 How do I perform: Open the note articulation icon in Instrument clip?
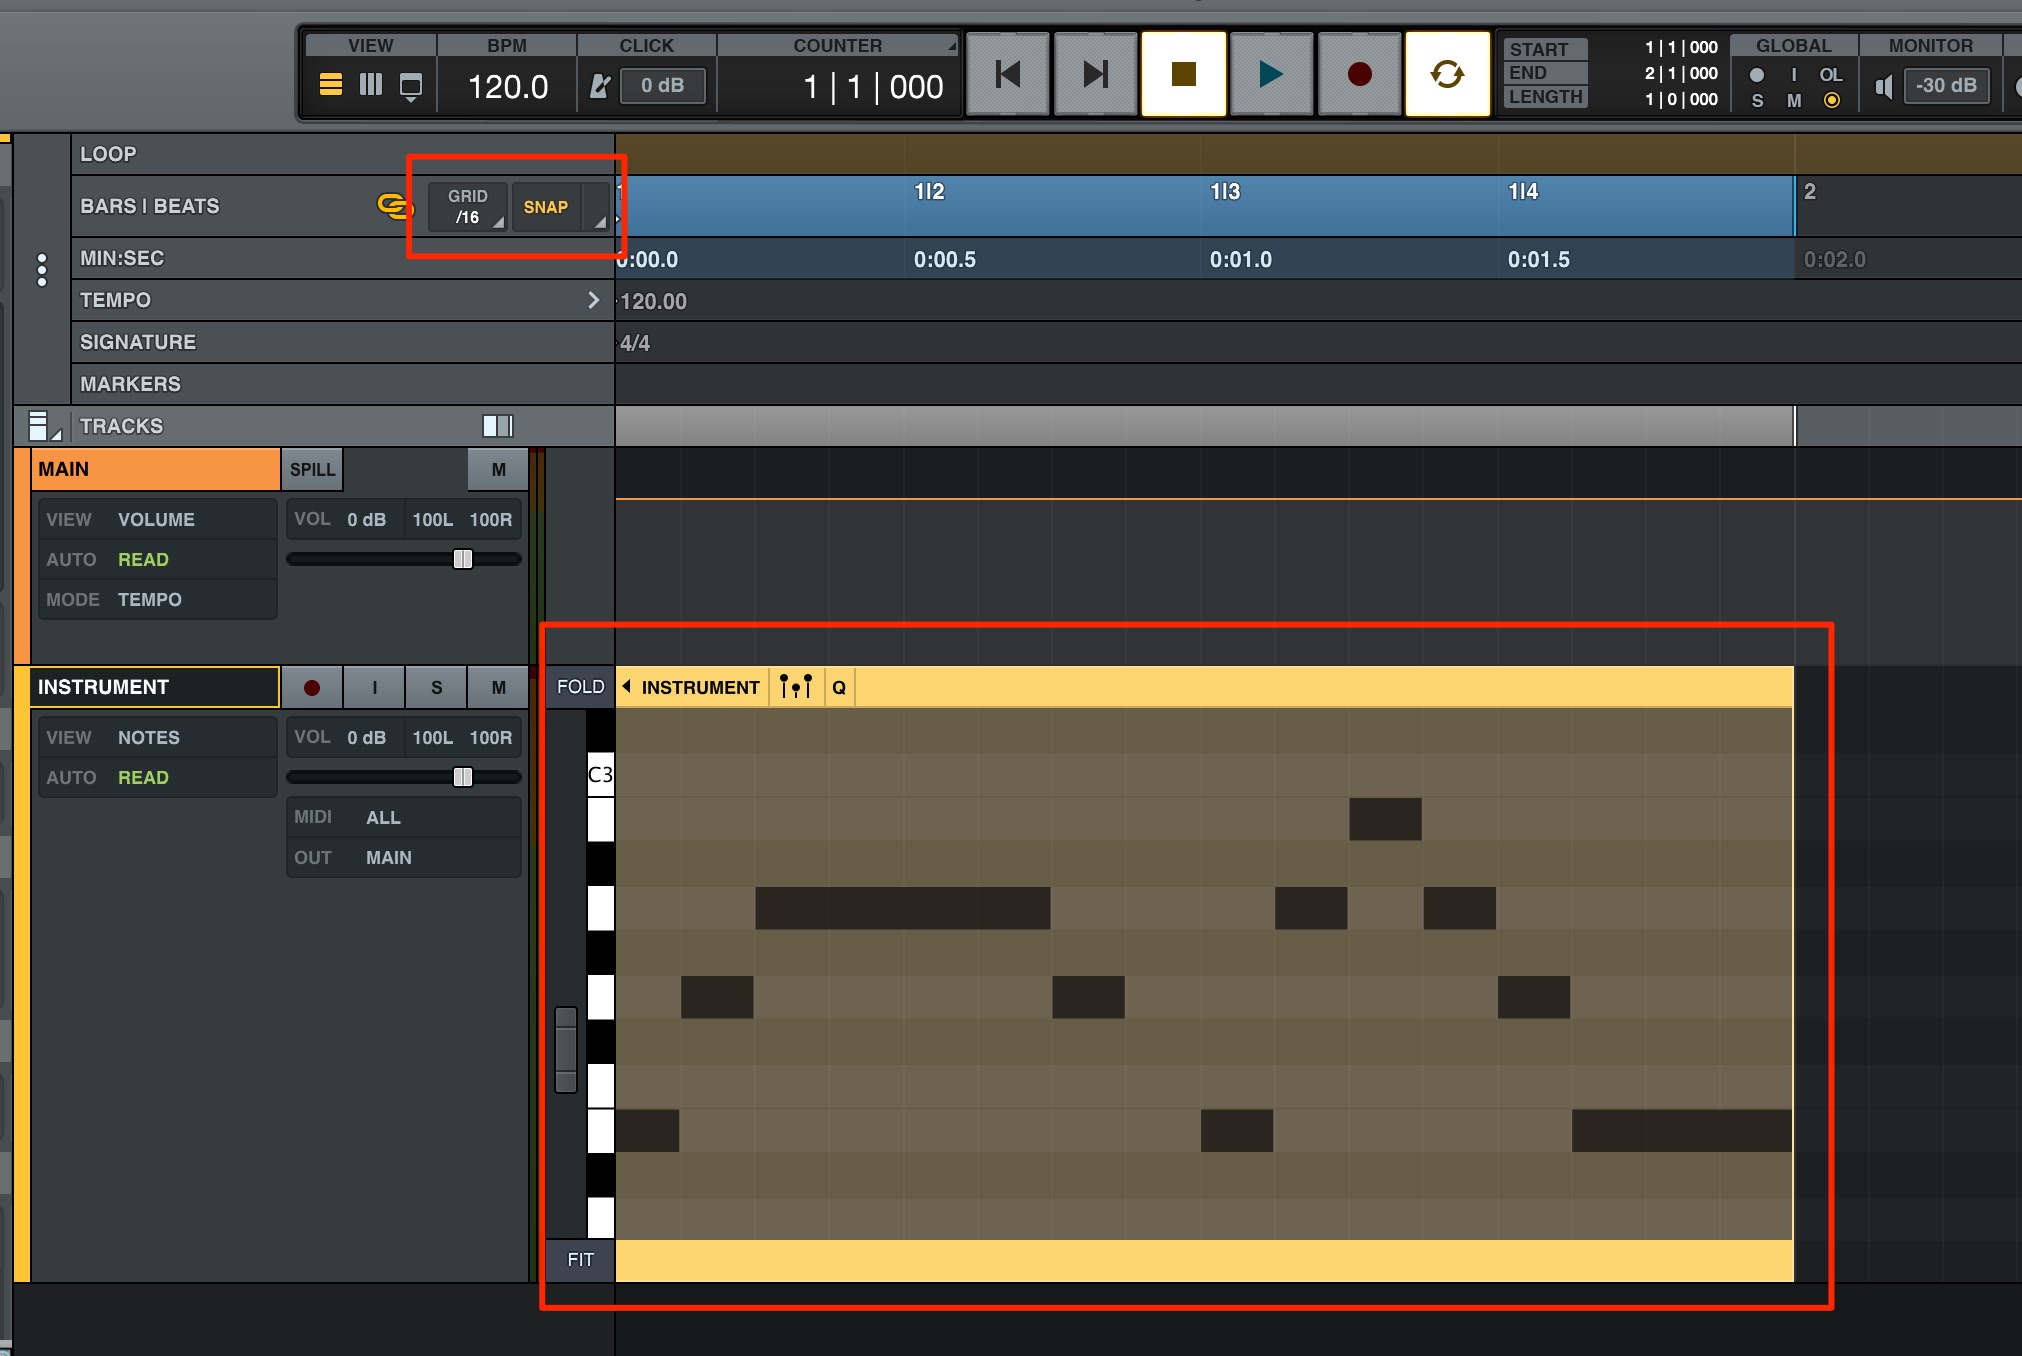coord(796,687)
